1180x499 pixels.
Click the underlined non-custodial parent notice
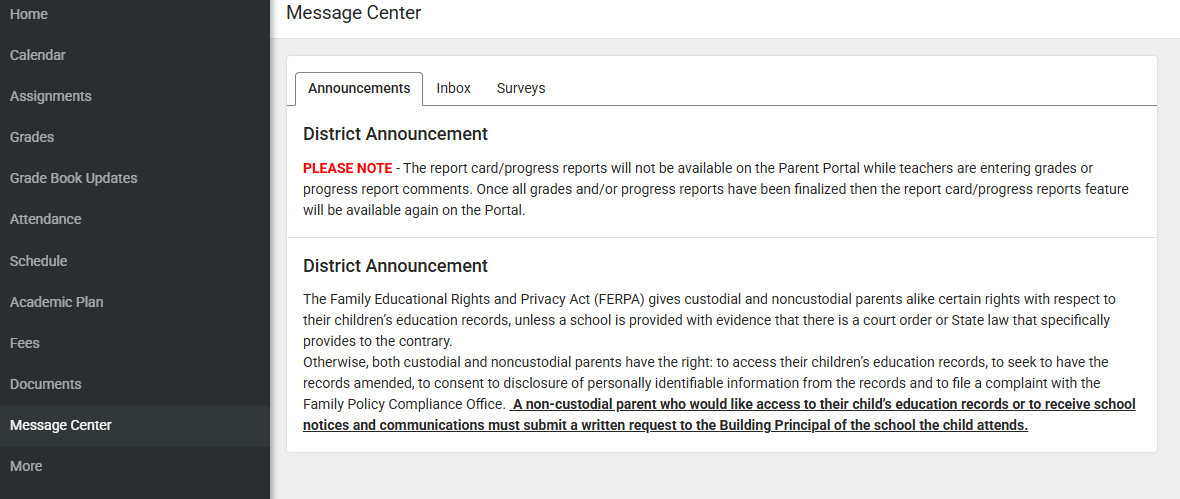(x=720, y=415)
